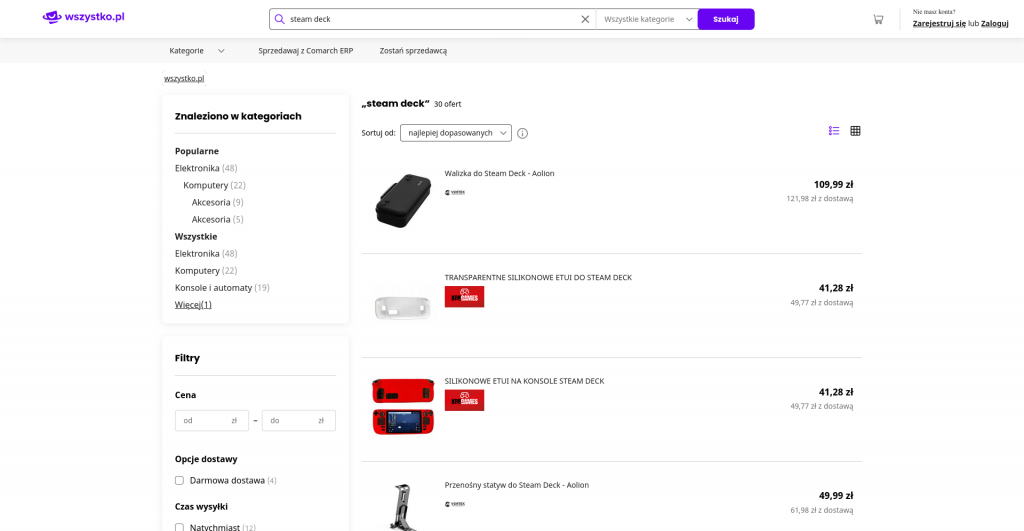Switch to list view layout
1024x531 pixels.
tap(834, 131)
